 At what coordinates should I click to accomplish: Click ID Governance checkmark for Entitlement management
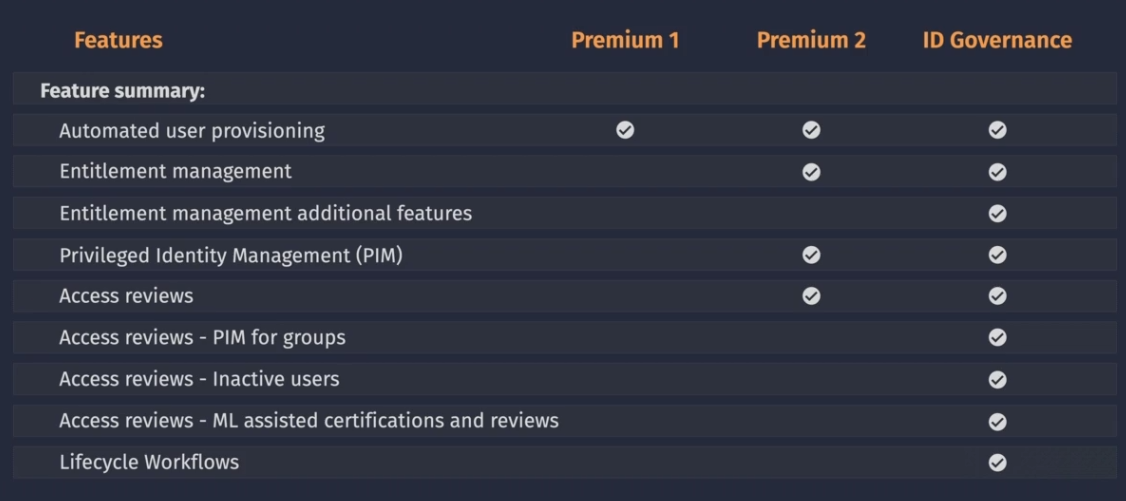point(997,172)
